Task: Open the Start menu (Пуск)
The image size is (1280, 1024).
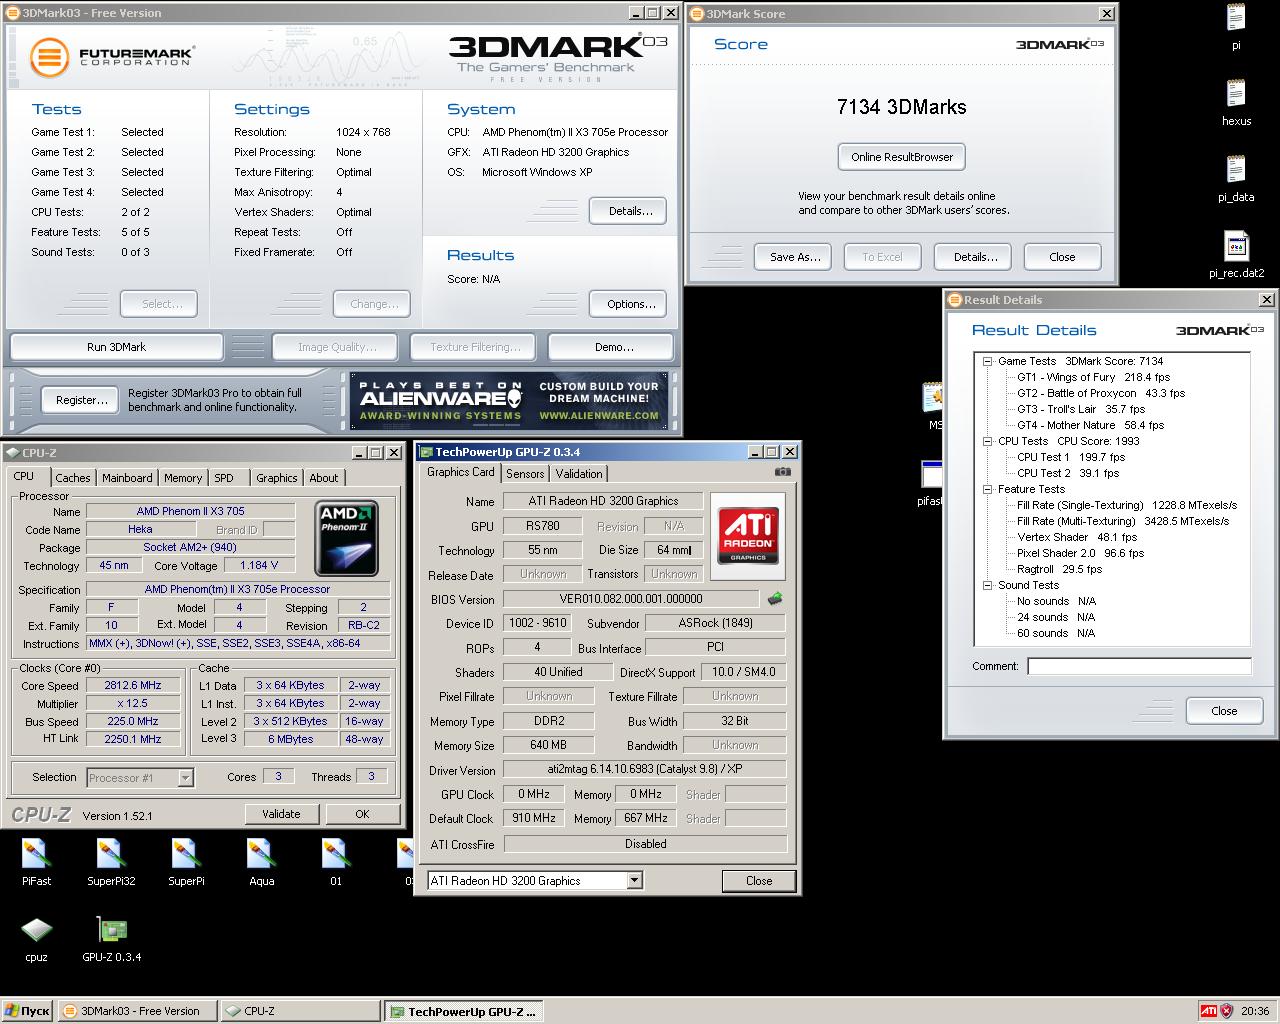Action: [27, 1011]
